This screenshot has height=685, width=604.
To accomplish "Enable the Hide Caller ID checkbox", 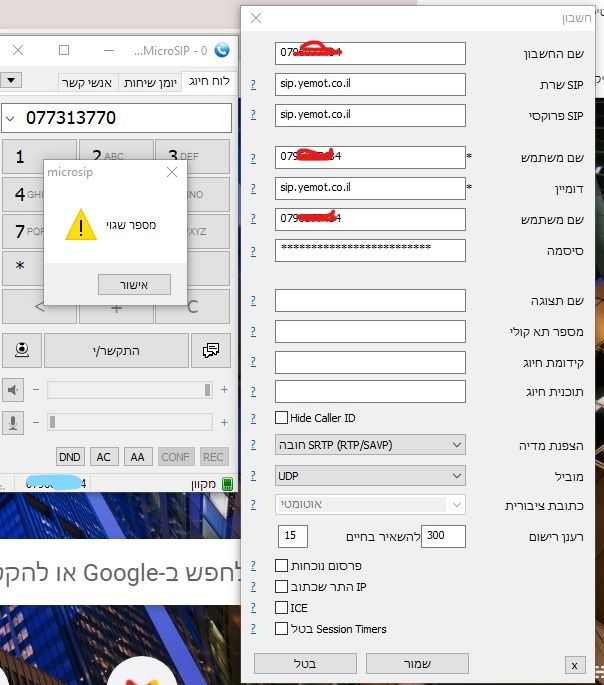I will [281, 418].
